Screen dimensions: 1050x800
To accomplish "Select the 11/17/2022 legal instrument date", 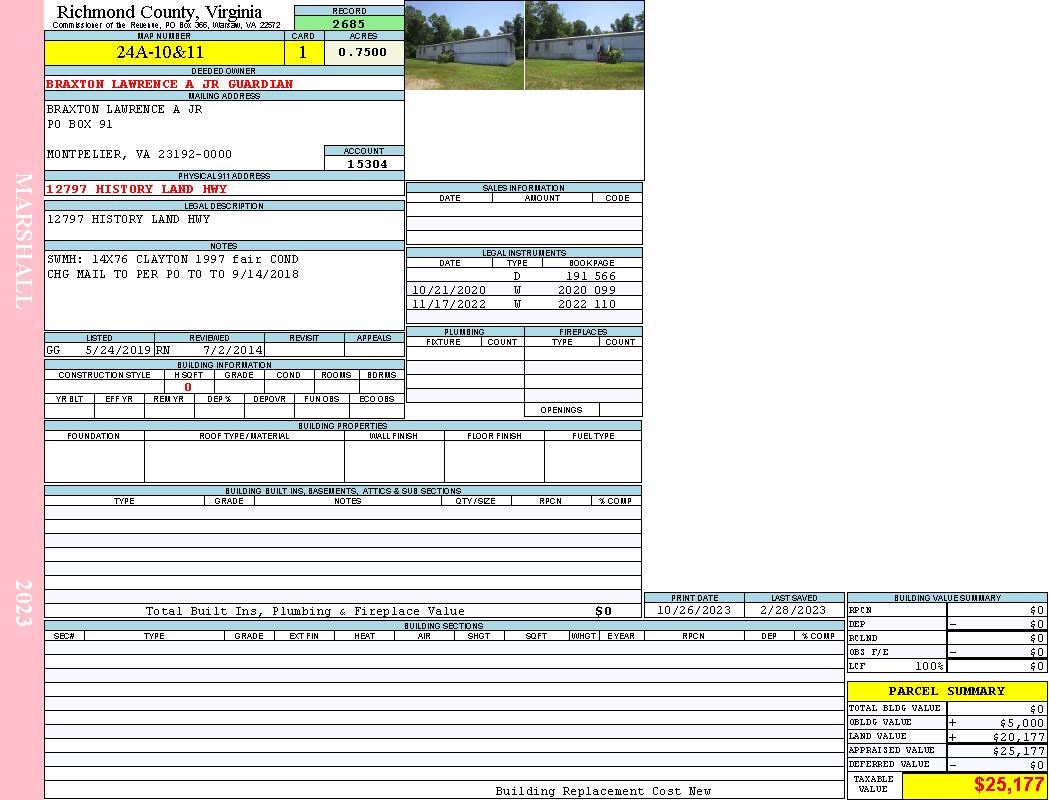I will [449, 304].
